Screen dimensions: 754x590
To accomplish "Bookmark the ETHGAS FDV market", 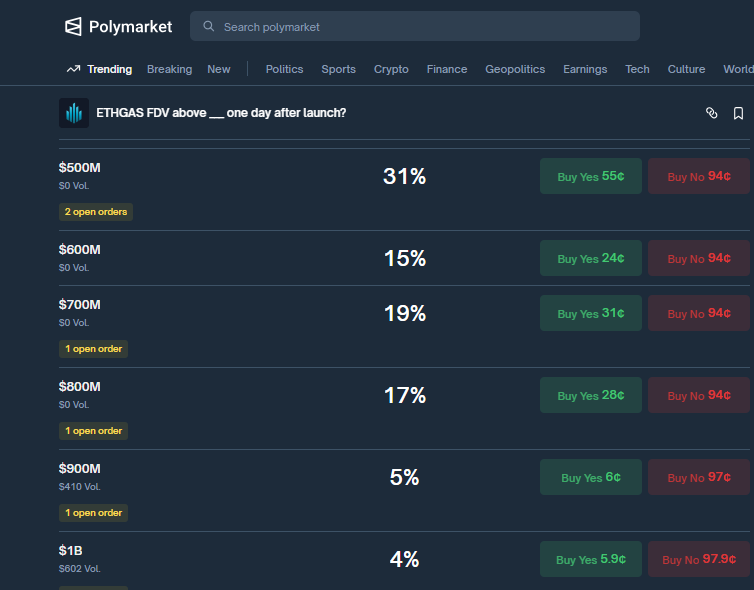I will click(x=738, y=113).
